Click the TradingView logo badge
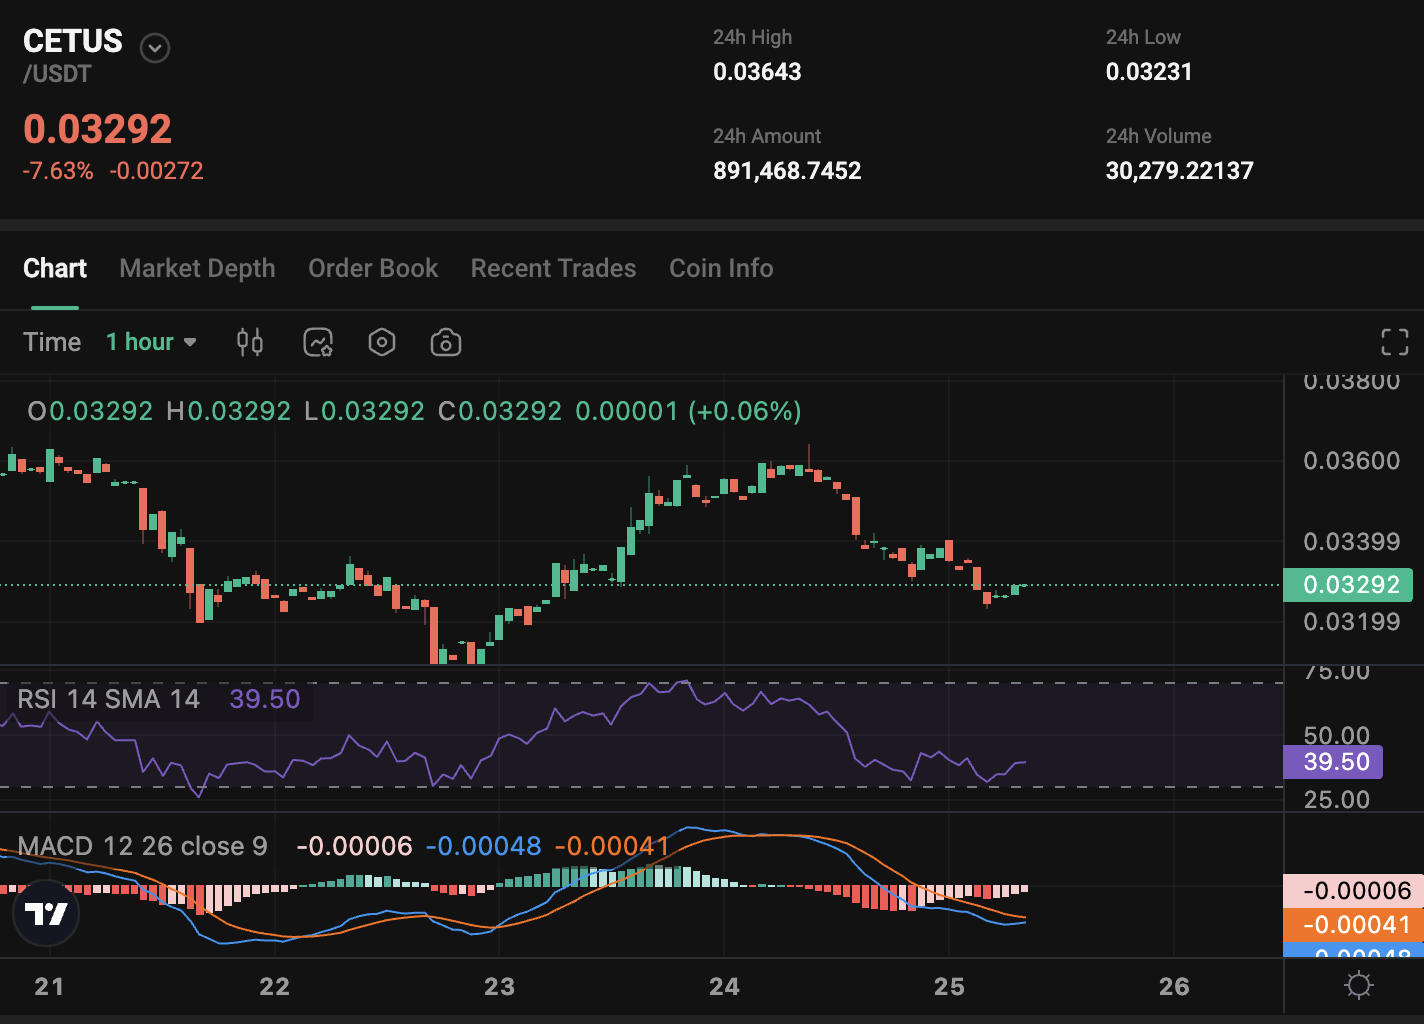 click(46, 913)
